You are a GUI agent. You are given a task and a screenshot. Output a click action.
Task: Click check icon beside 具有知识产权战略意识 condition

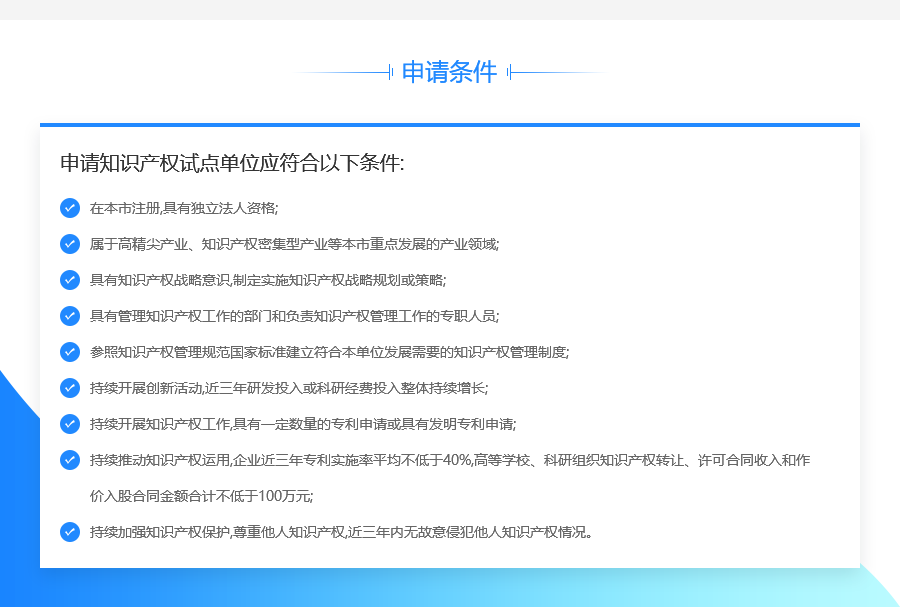point(70,280)
